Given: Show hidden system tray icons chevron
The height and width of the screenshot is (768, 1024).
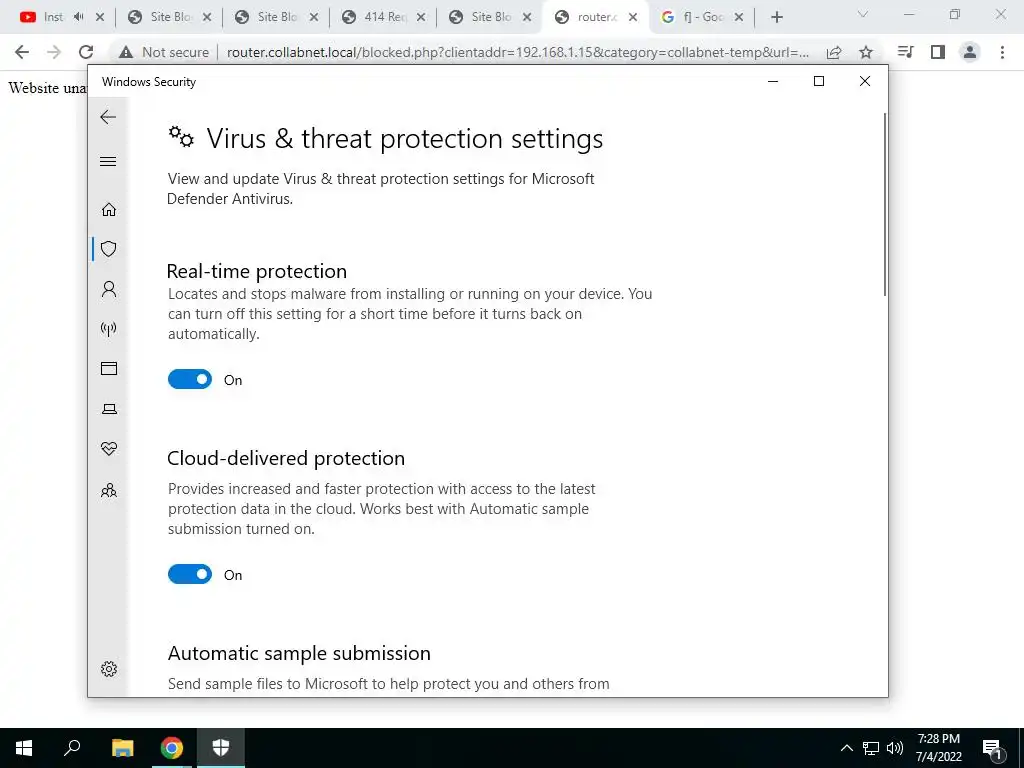Looking at the screenshot, I should click(846, 748).
